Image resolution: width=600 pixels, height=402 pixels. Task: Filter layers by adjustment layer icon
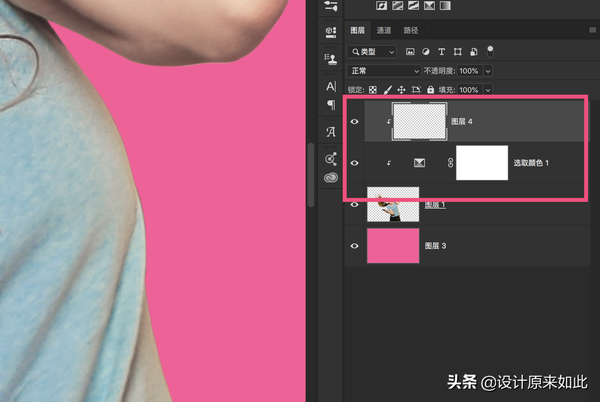click(425, 51)
